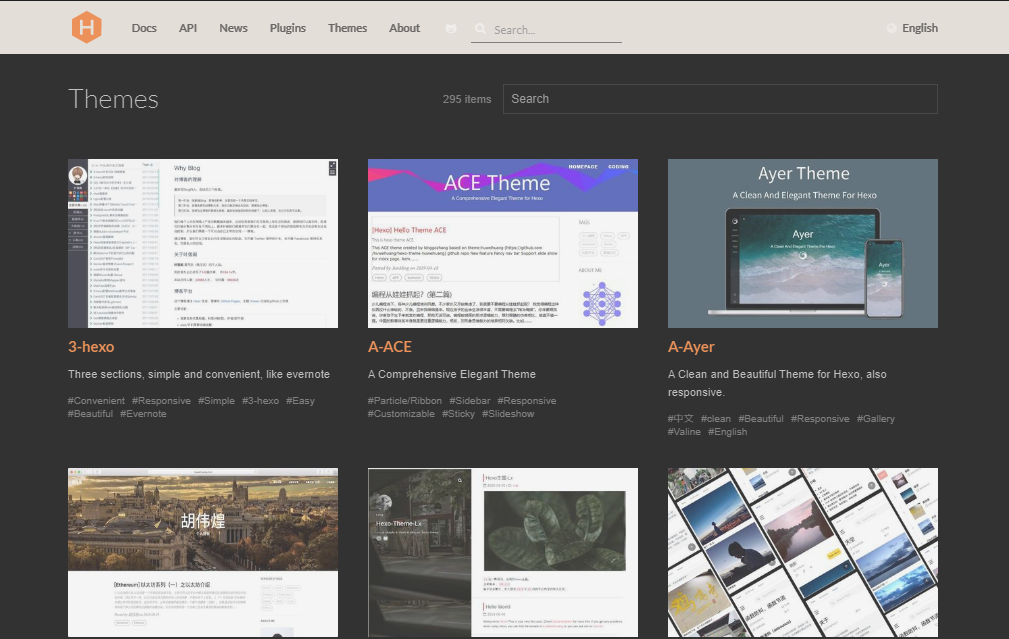Viewport: 1009px width, 639px height.
Task: Click the globe icon beside English
Action: coord(891,28)
